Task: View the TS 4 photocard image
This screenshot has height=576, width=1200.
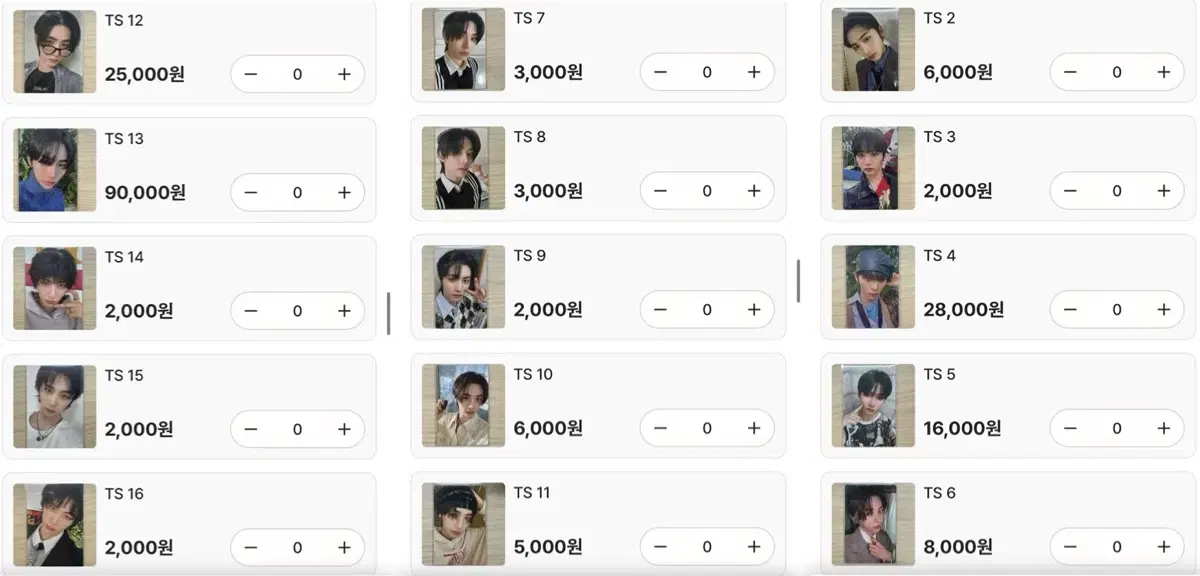Action: pos(873,287)
